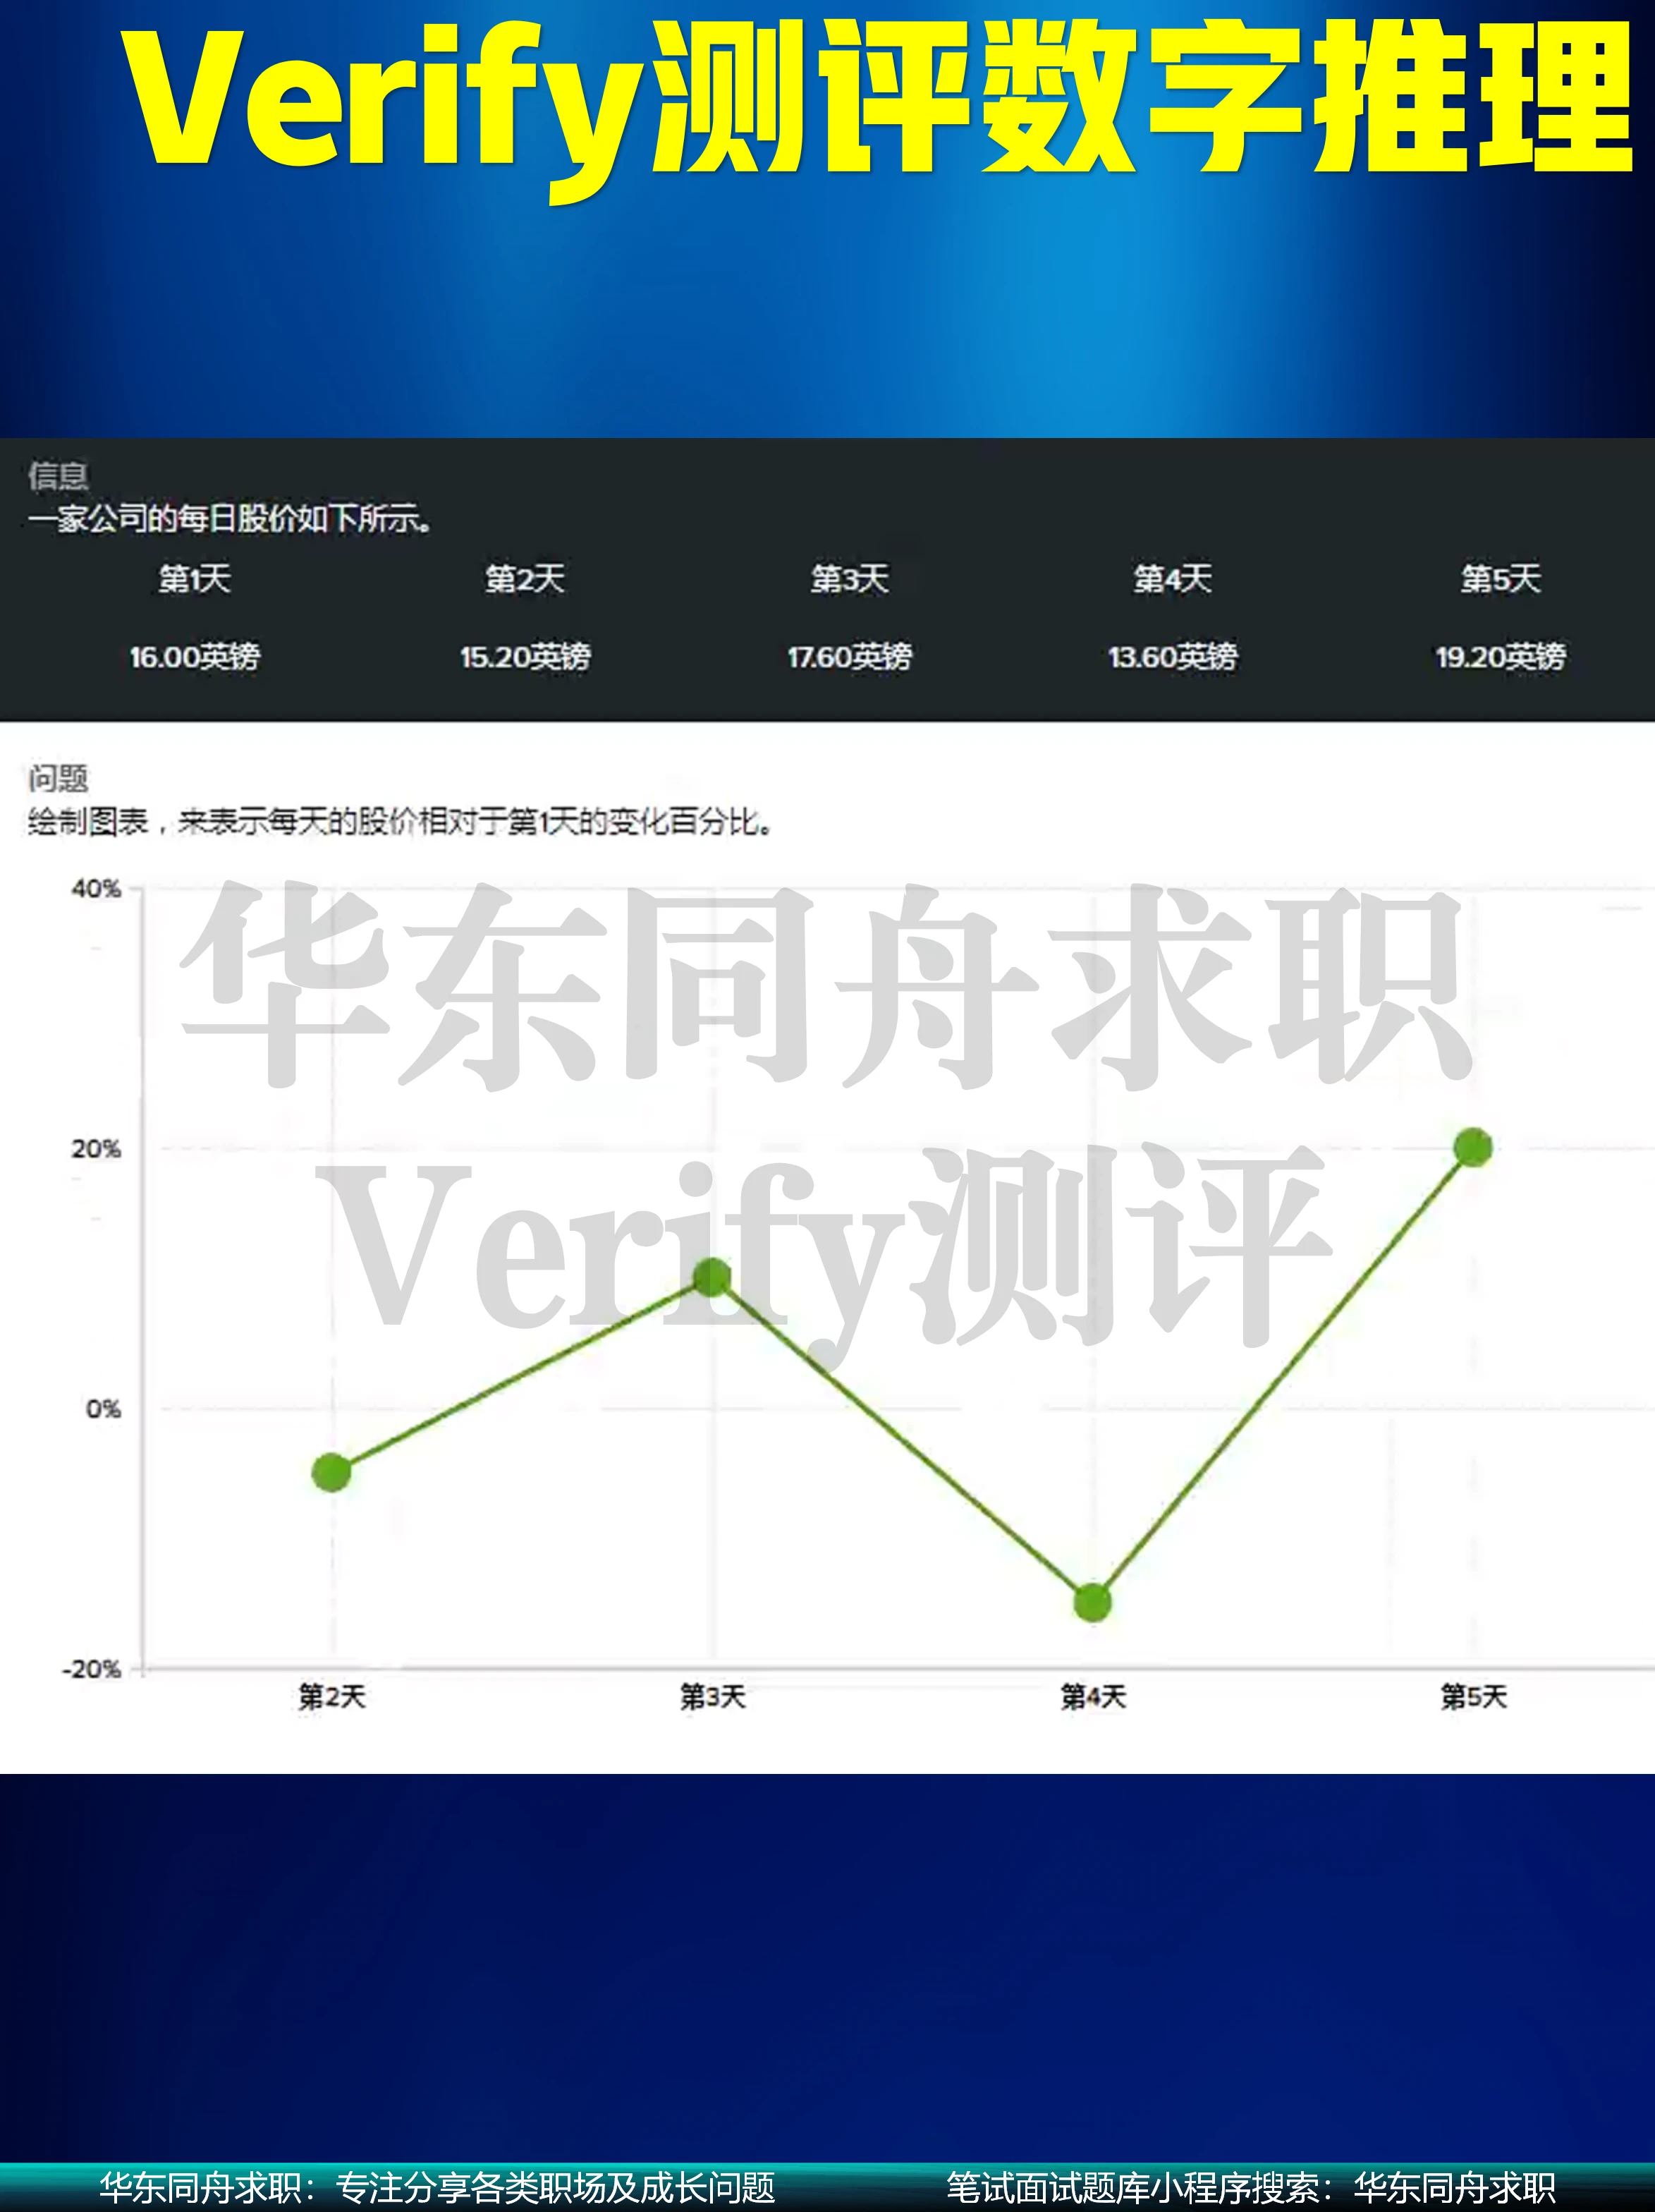This screenshot has width=1655, height=2212.
Task: Click the 第5天 x-axis label
Action: coord(1473,1696)
